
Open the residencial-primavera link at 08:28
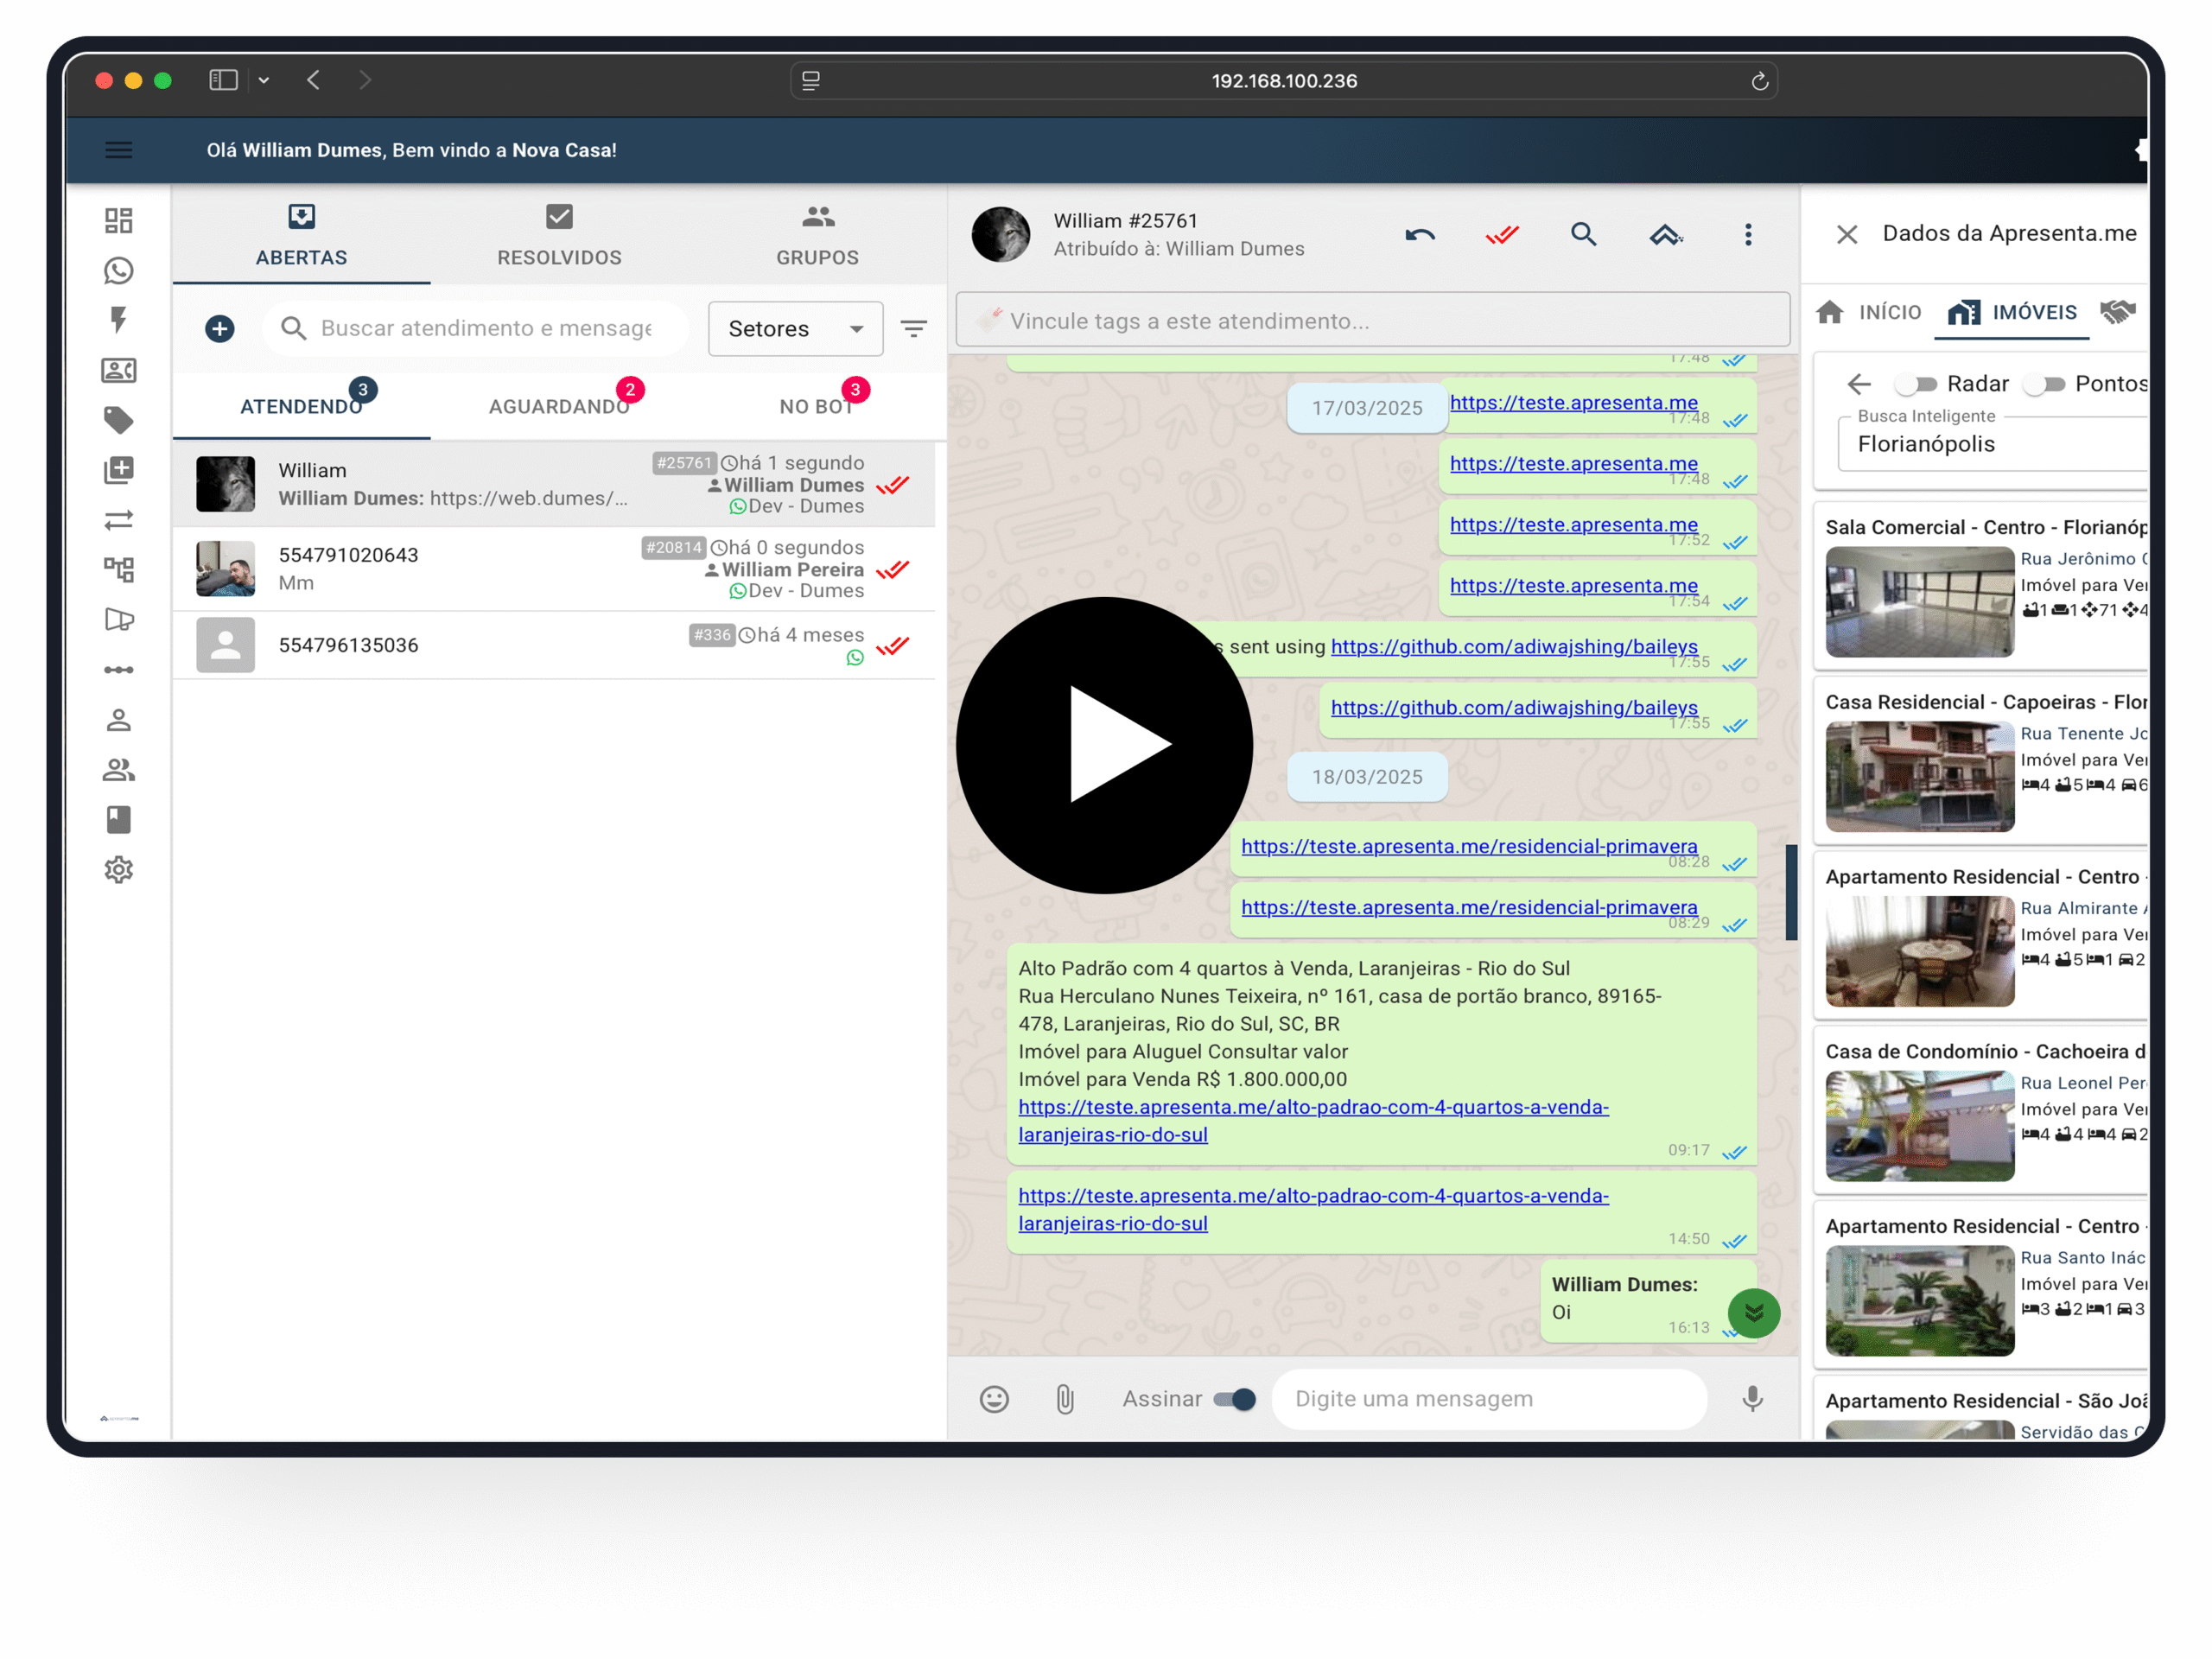click(1468, 846)
